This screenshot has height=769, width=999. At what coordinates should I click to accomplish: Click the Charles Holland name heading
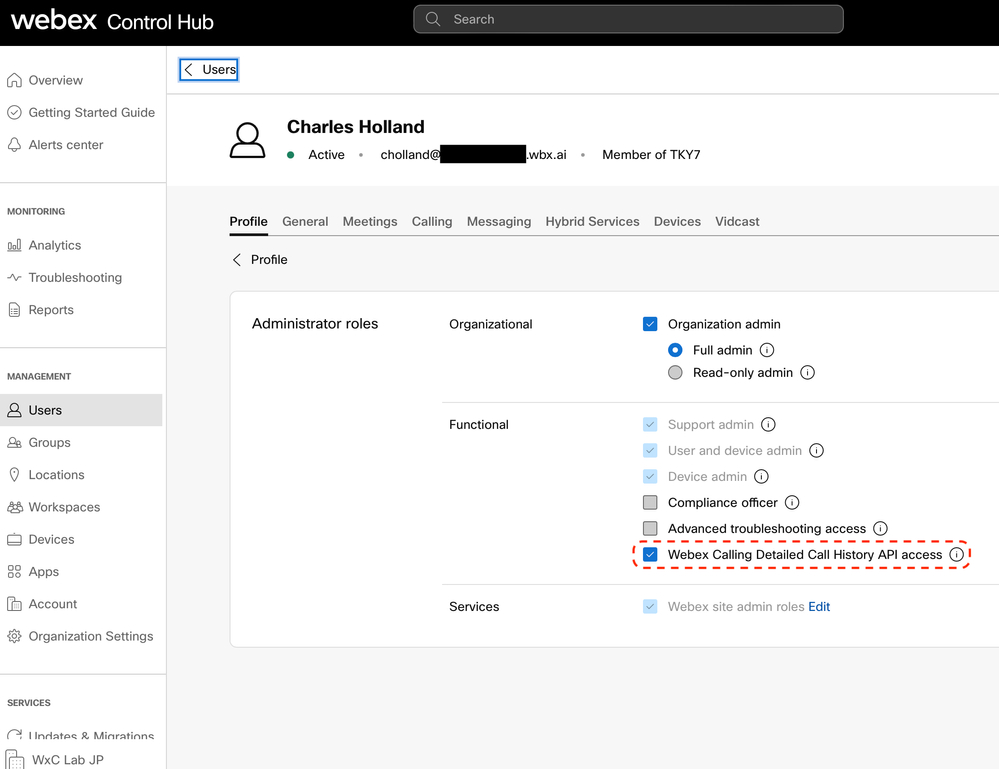pyautogui.click(x=356, y=127)
